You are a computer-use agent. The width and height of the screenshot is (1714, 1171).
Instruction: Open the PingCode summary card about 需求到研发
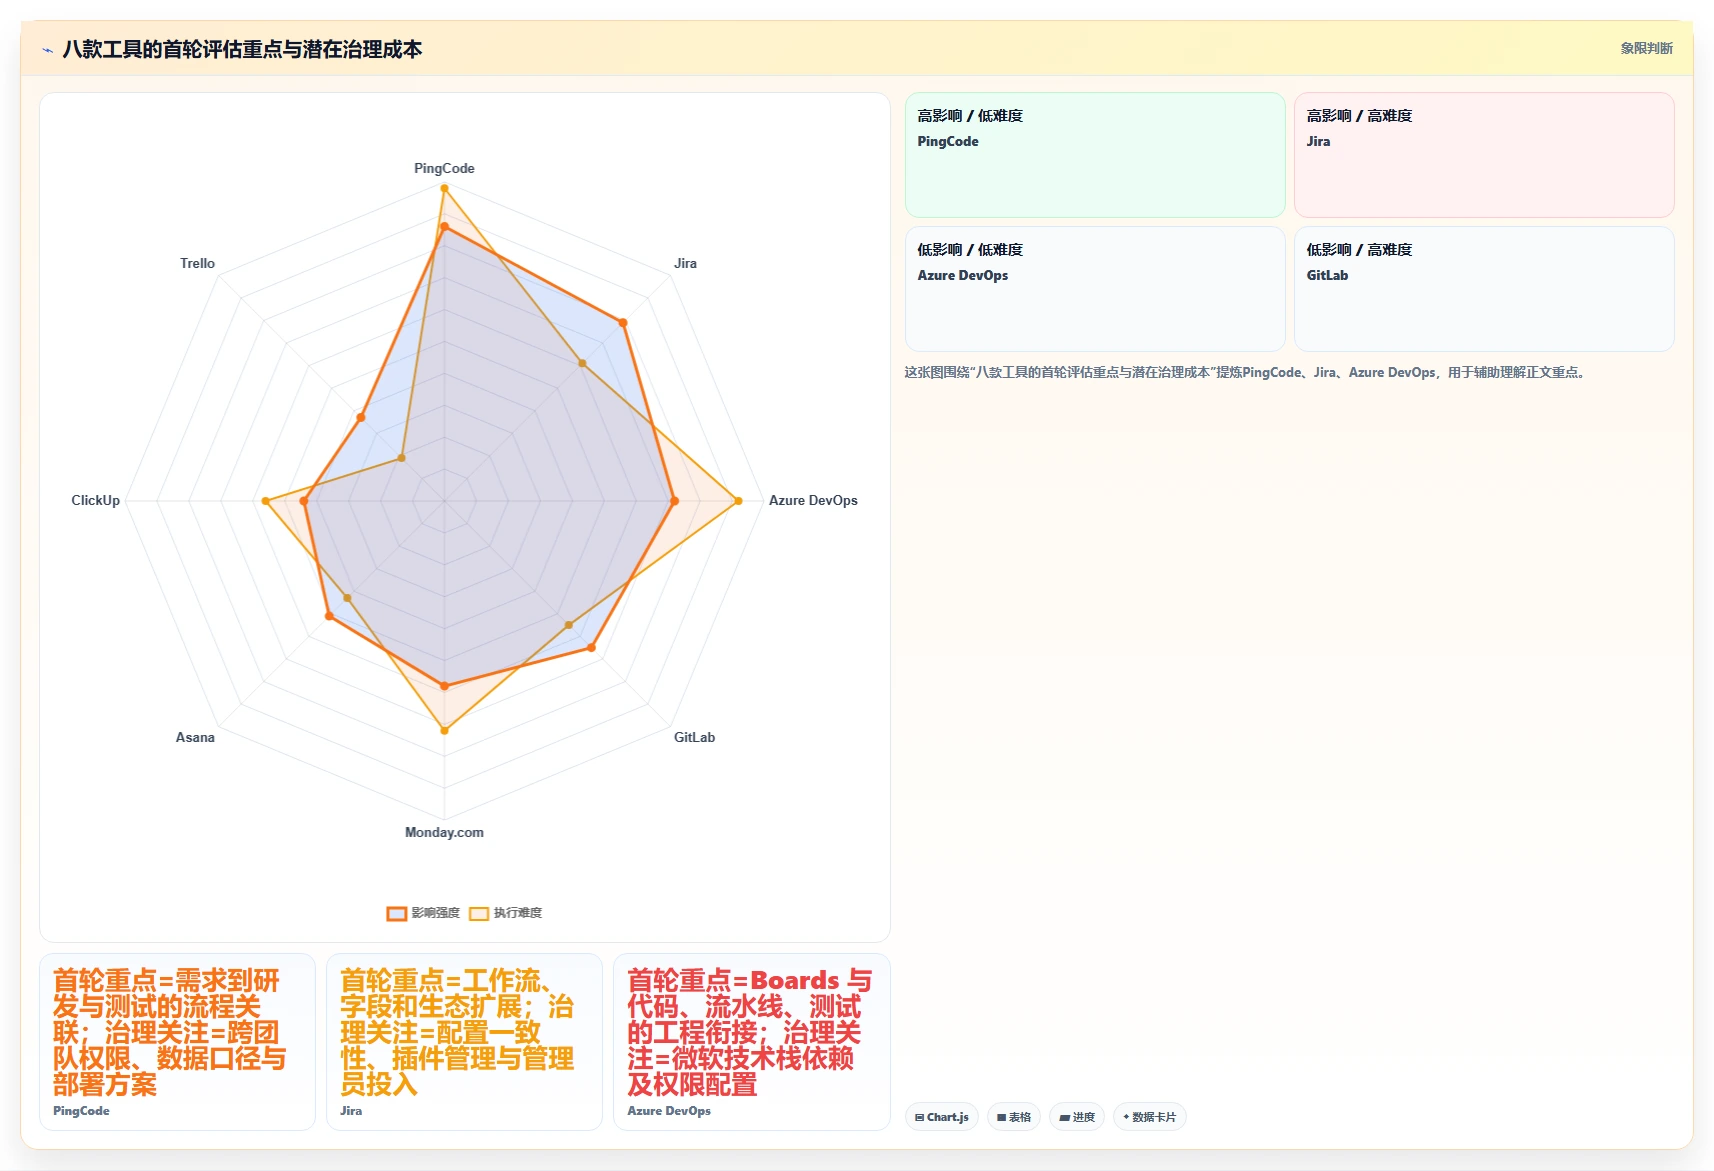click(177, 1042)
